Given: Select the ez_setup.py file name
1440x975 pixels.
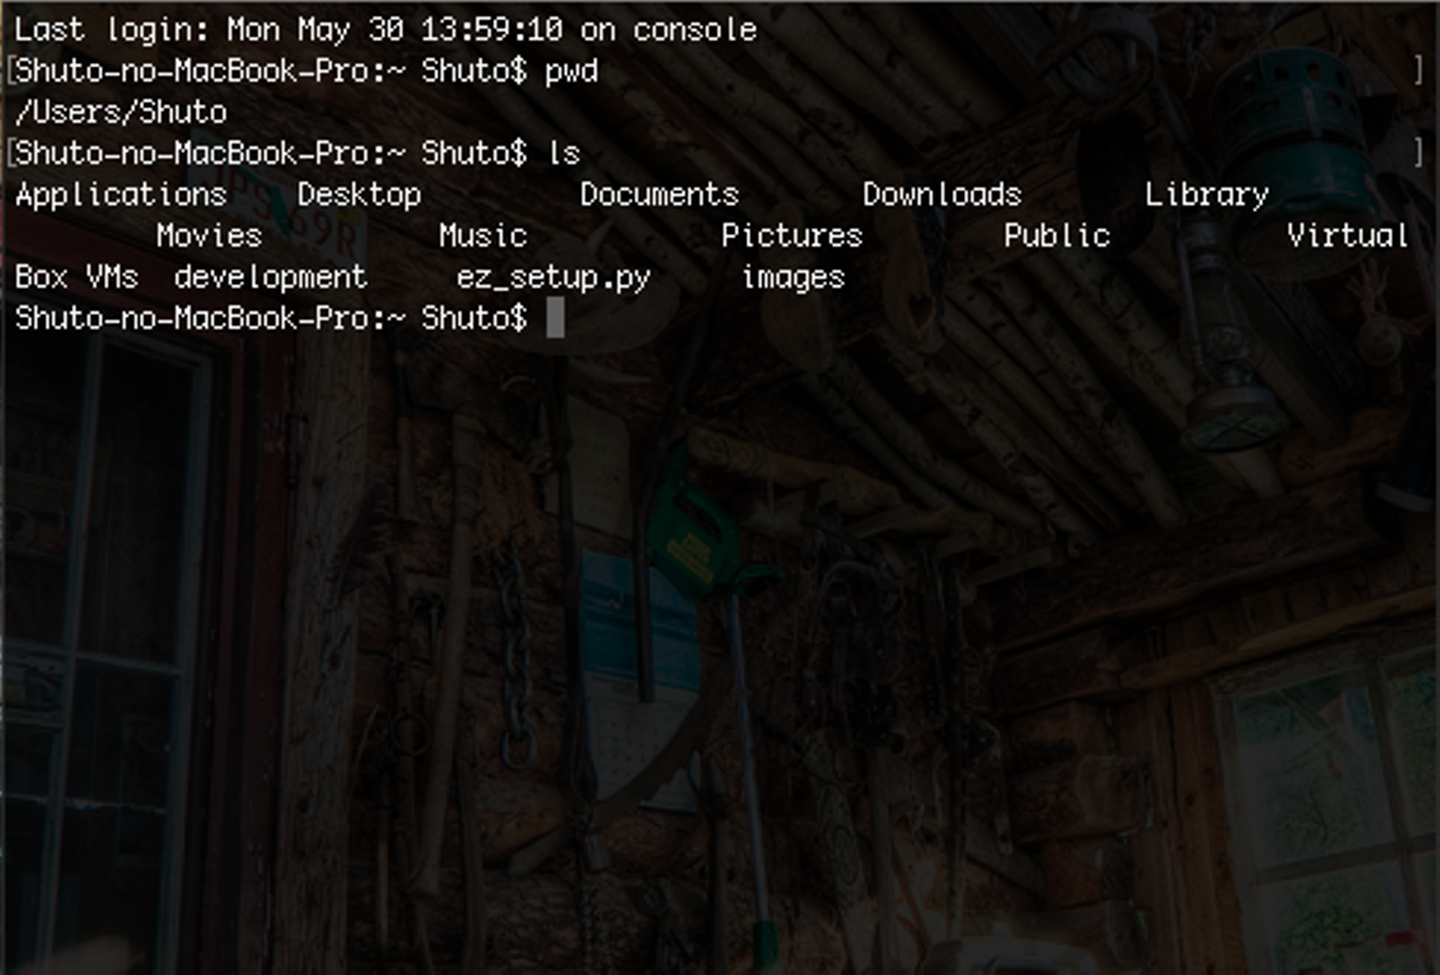Looking at the screenshot, I should point(554,277).
